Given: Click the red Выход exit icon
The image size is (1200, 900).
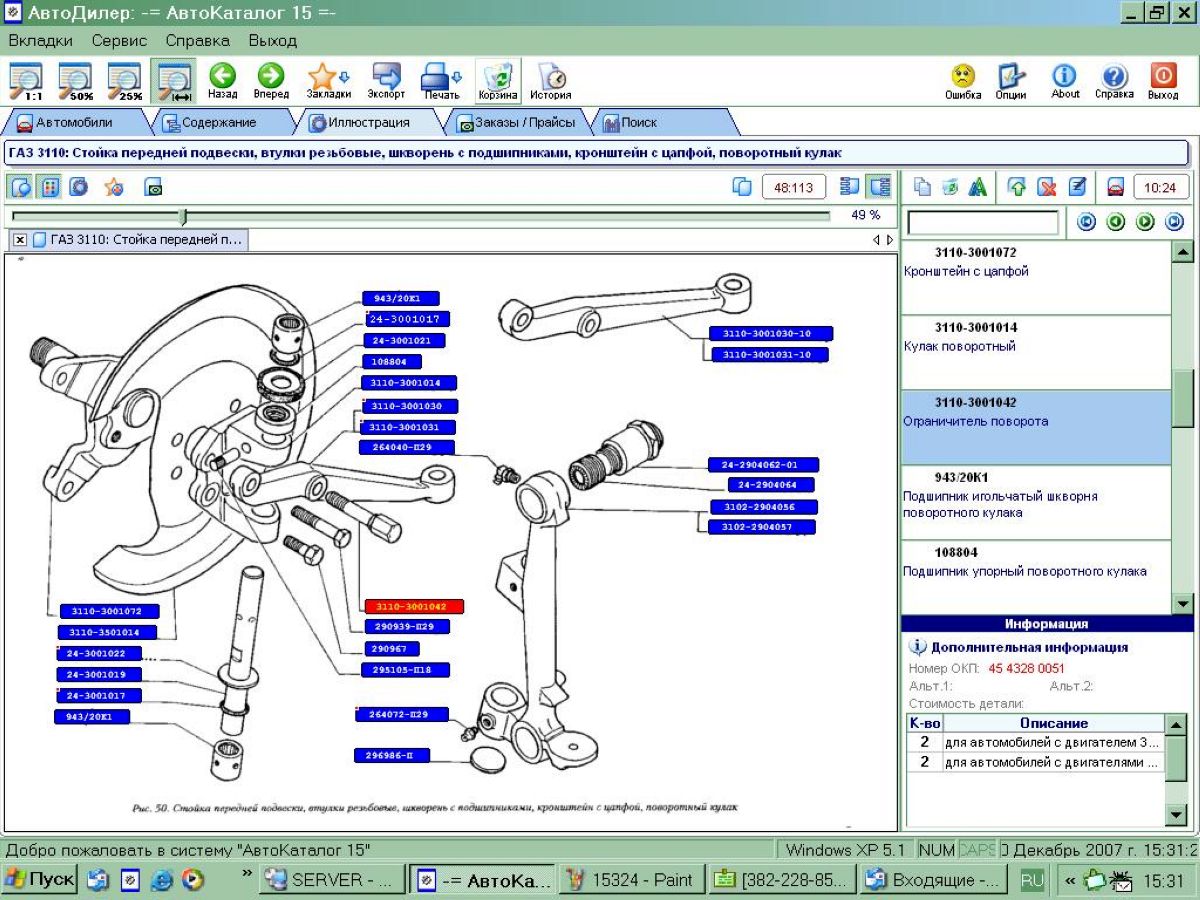Looking at the screenshot, I should (1163, 81).
